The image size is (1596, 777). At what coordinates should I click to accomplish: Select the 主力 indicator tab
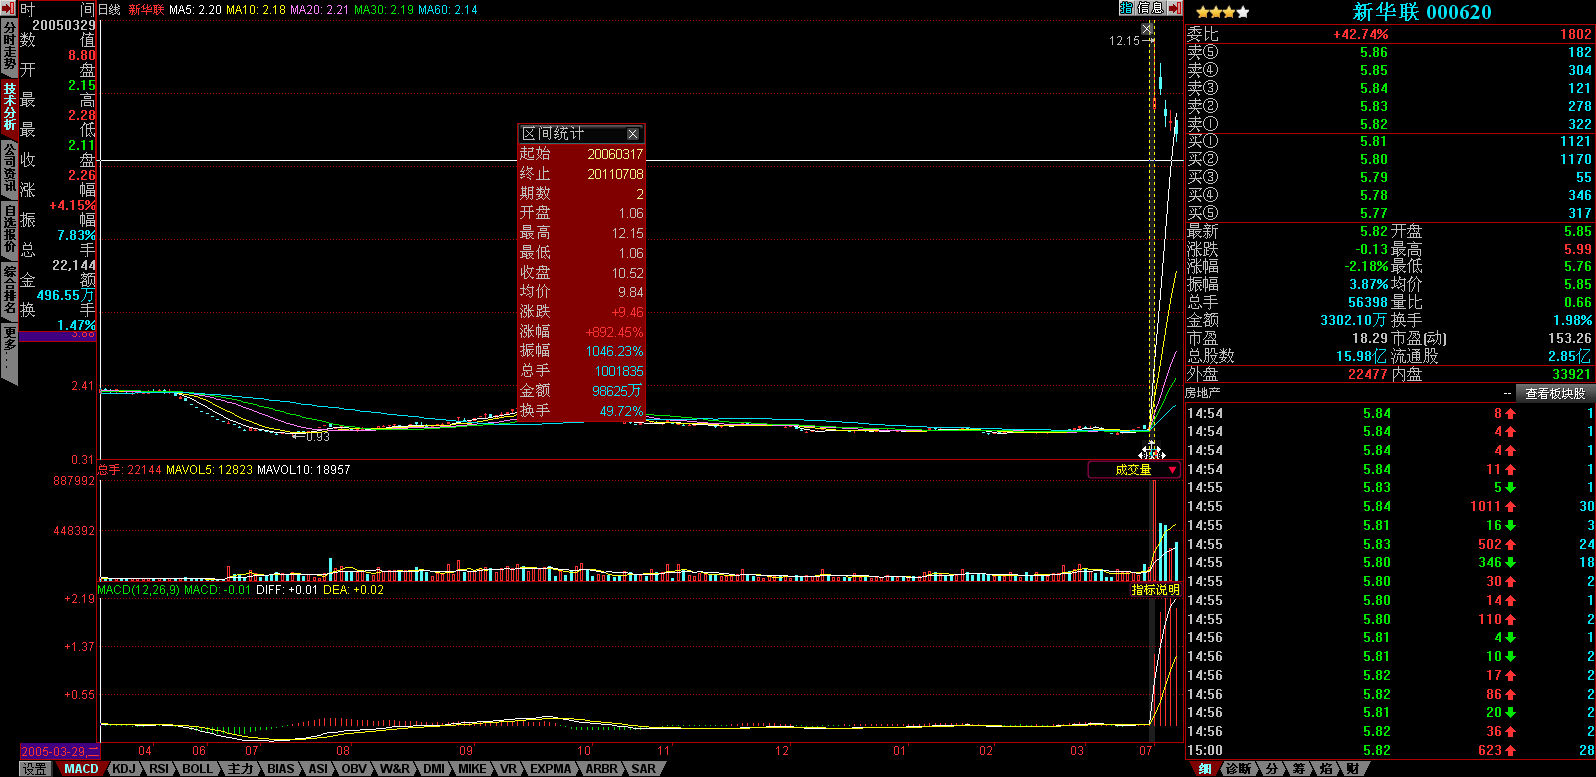click(x=240, y=769)
